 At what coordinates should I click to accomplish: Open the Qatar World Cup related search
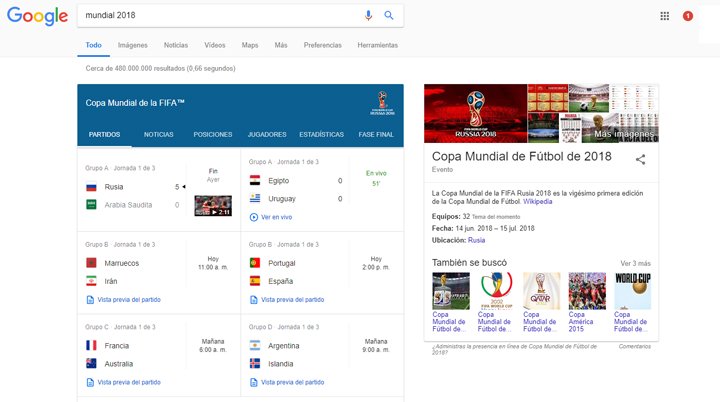point(541,302)
